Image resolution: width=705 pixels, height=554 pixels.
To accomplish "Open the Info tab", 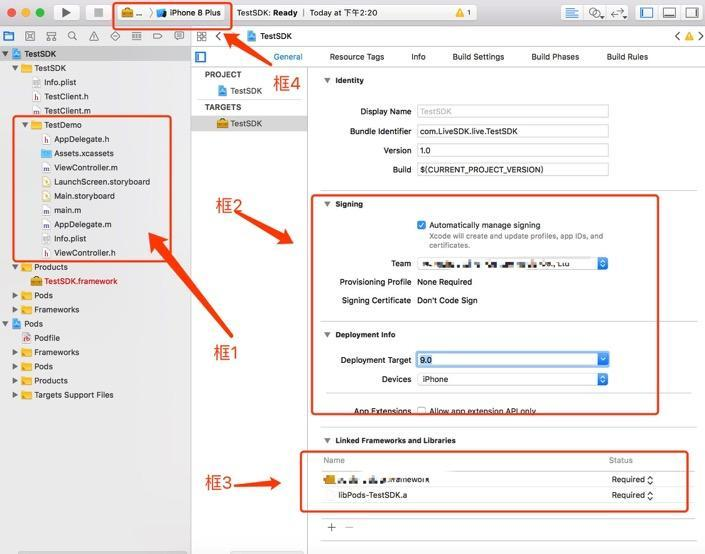I will (x=418, y=57).
